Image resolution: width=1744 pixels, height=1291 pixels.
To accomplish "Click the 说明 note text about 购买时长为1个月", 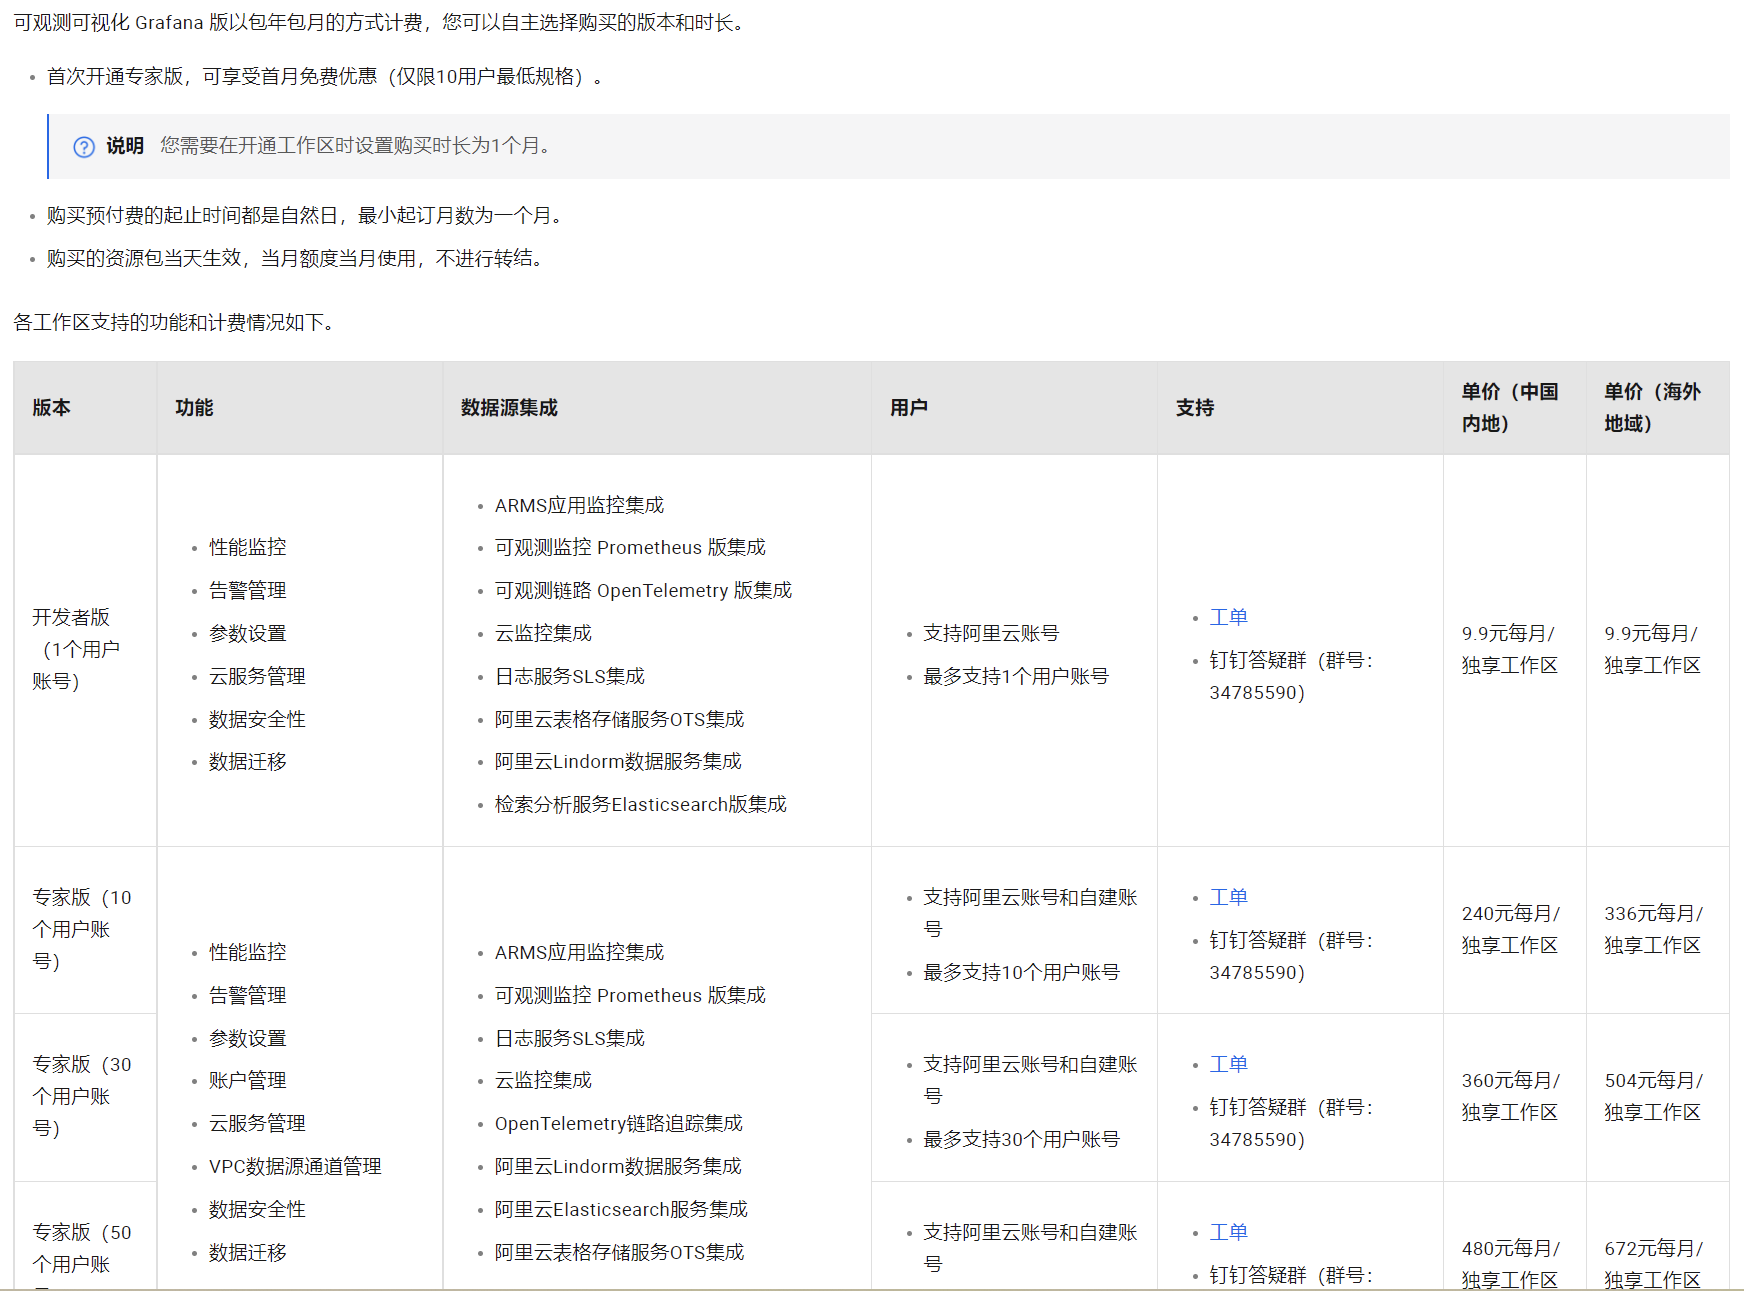I will coord(355,146).
